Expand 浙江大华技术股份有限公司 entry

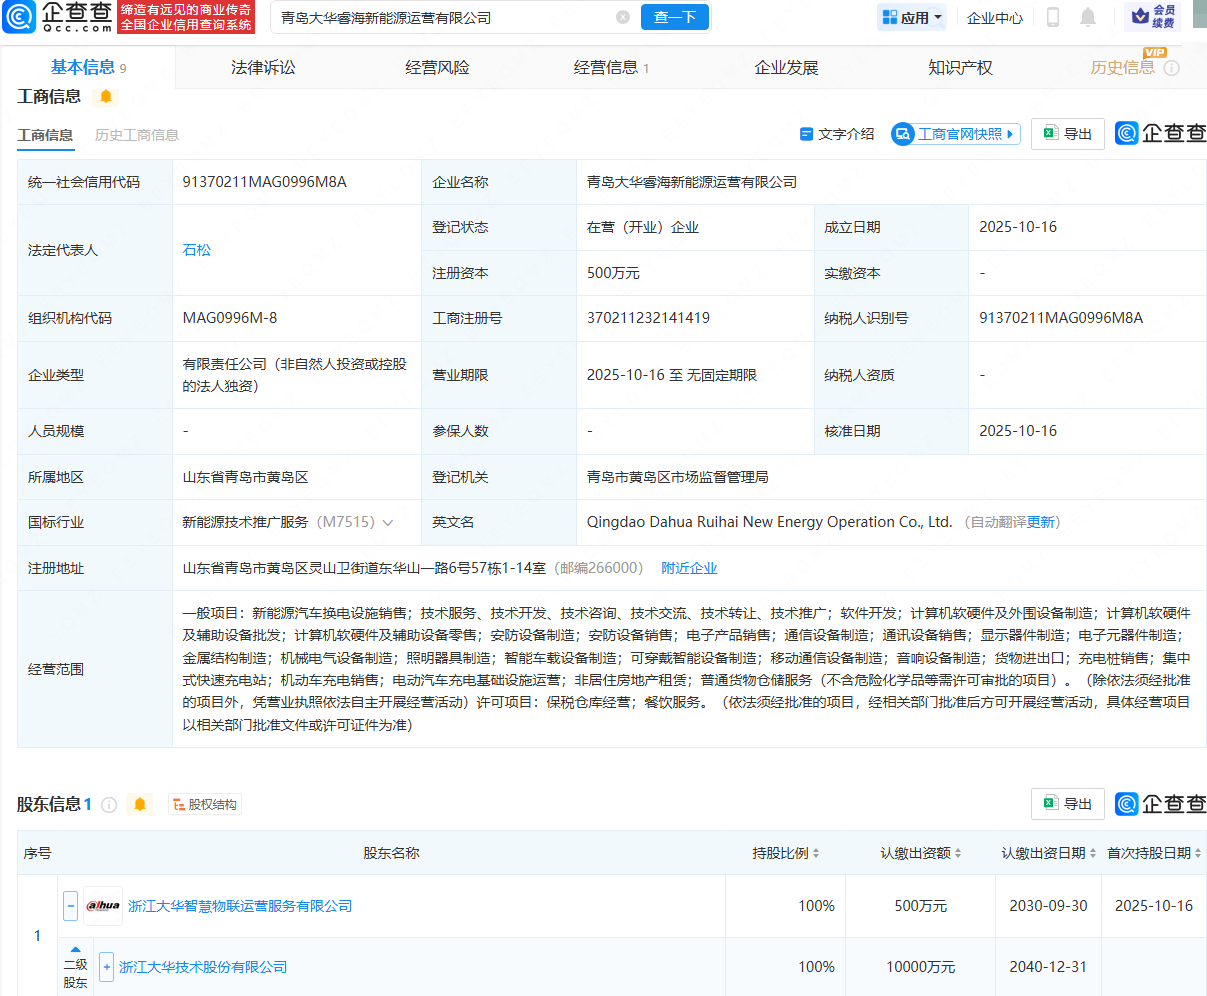(x=105, y=966)
